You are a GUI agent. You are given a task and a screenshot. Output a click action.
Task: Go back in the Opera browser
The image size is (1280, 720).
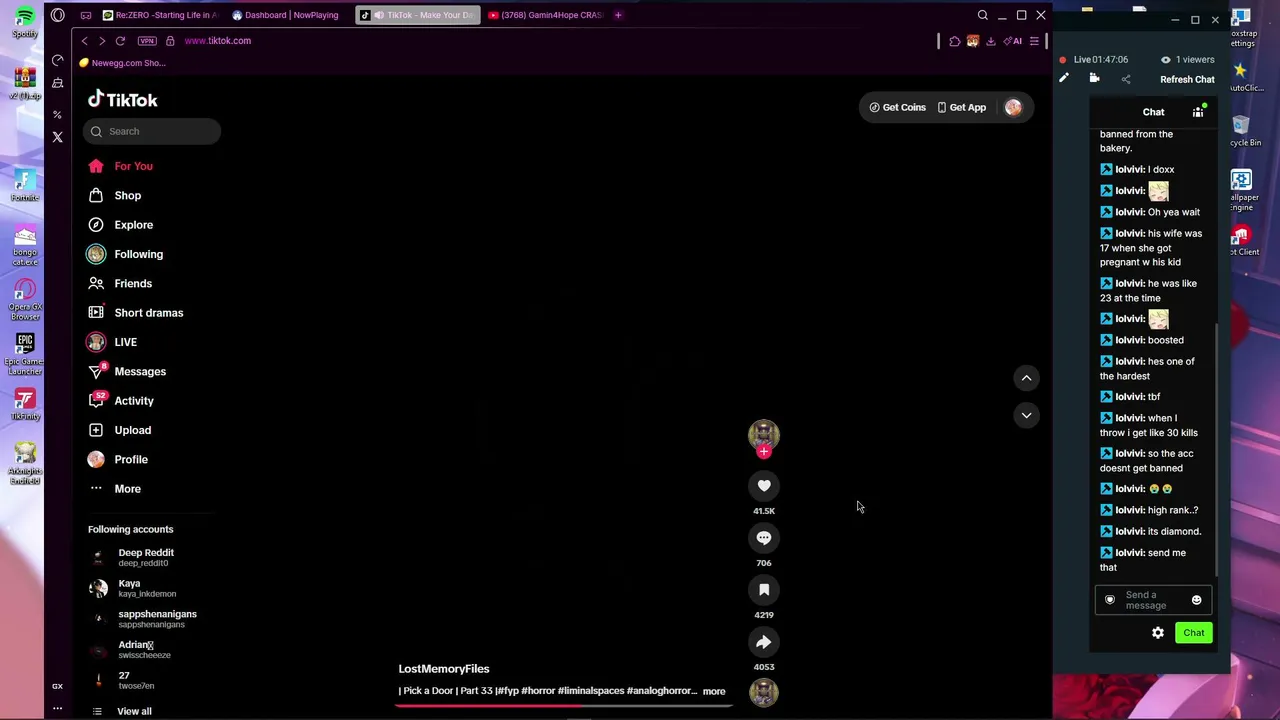(x=84, y=41)
